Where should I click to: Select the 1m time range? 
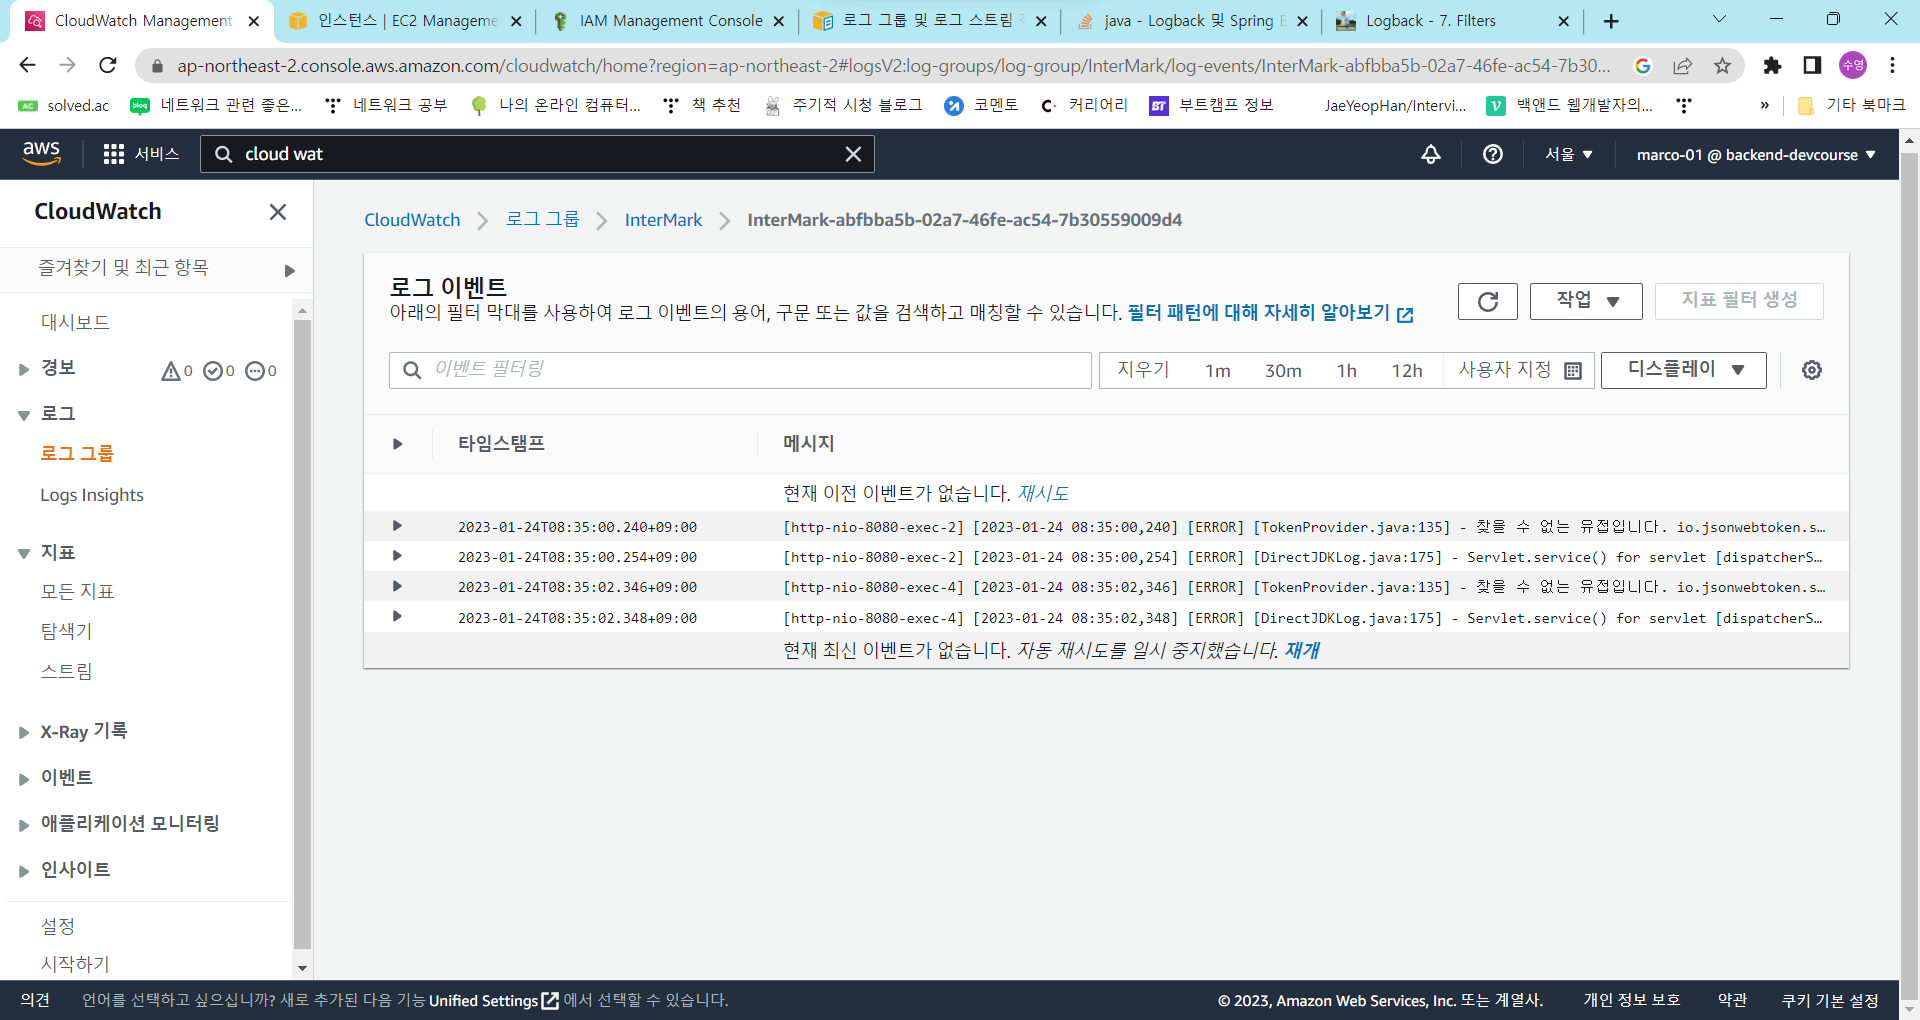[x=1218, y=371]
